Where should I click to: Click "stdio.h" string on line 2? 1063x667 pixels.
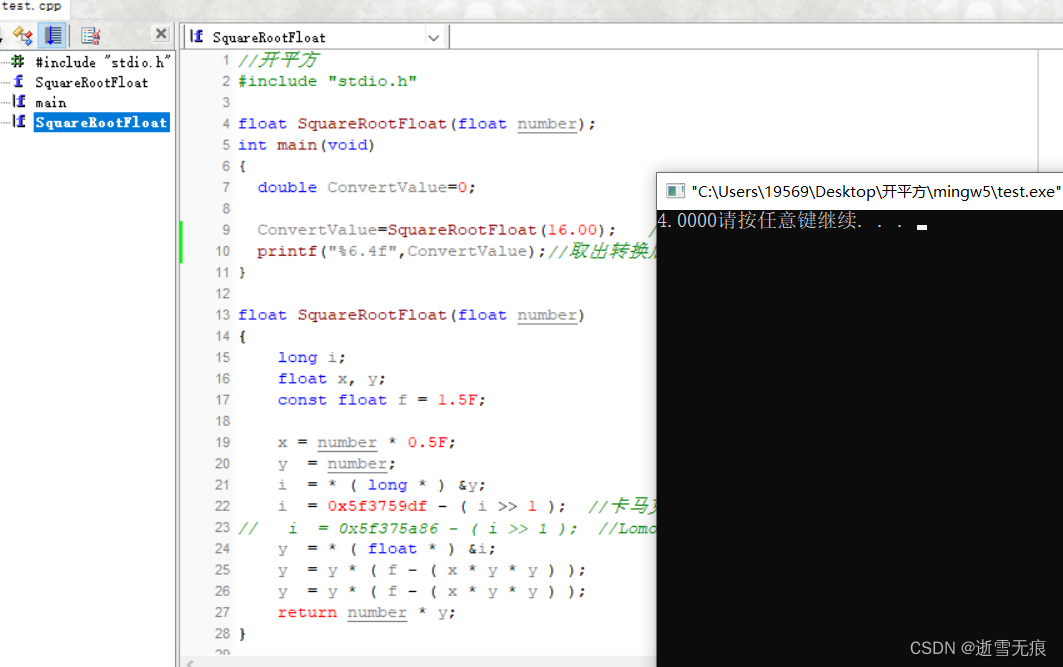372,81
